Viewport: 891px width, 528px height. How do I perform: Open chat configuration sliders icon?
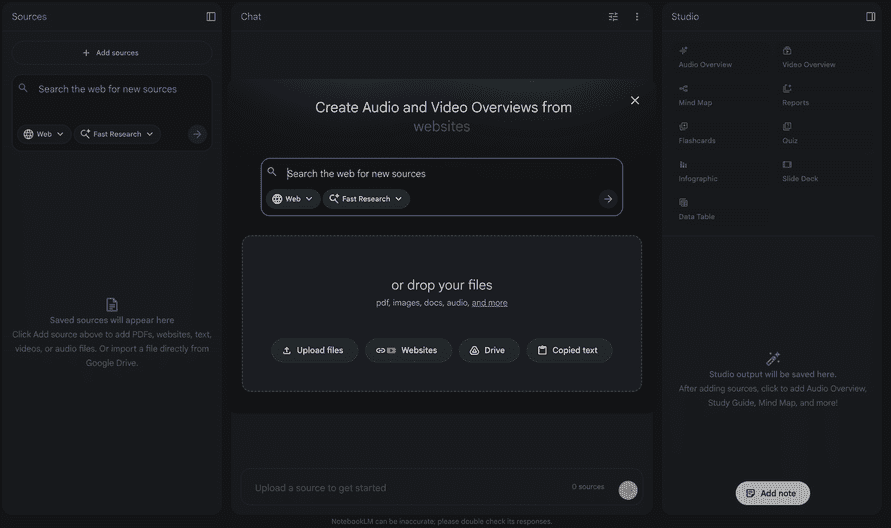[x=613, y=16]
